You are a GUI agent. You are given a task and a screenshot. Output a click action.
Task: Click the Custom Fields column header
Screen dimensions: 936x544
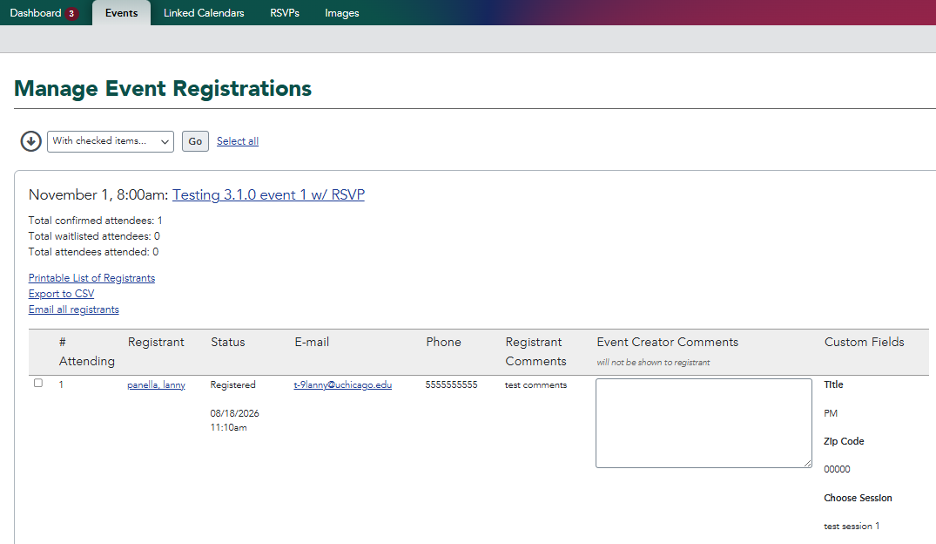click(x=864, y=342)
